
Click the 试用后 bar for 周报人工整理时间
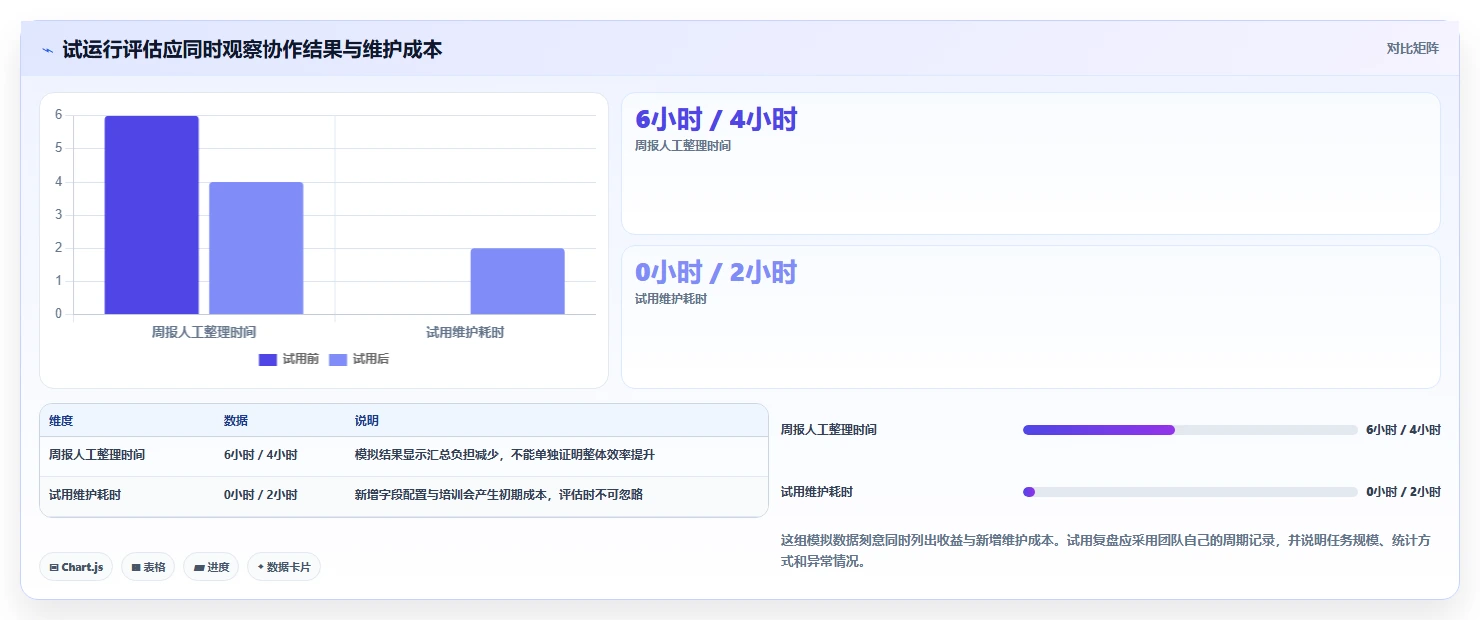[256, 248]
